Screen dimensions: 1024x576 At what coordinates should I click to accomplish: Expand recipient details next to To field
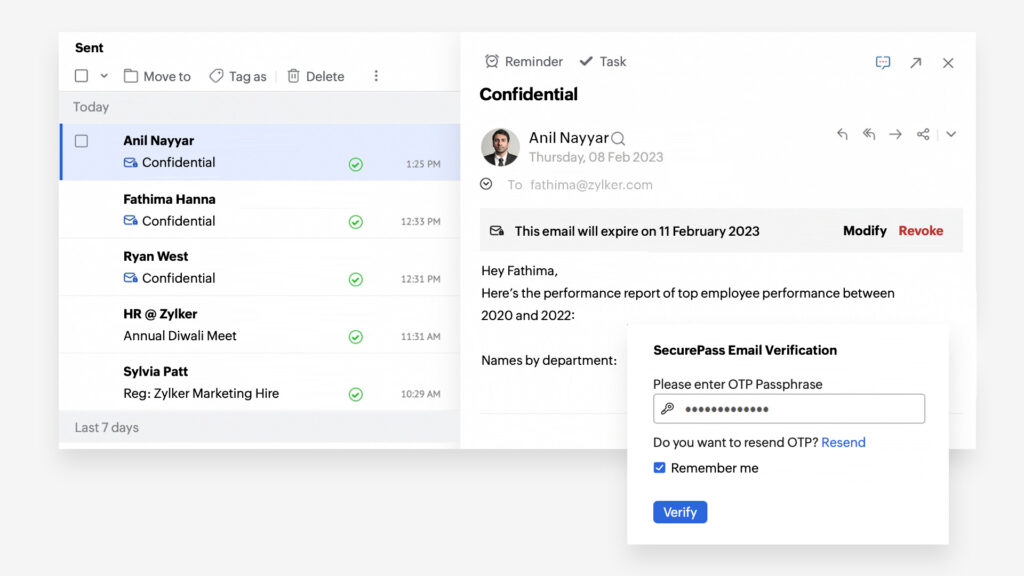coord(486,184)
